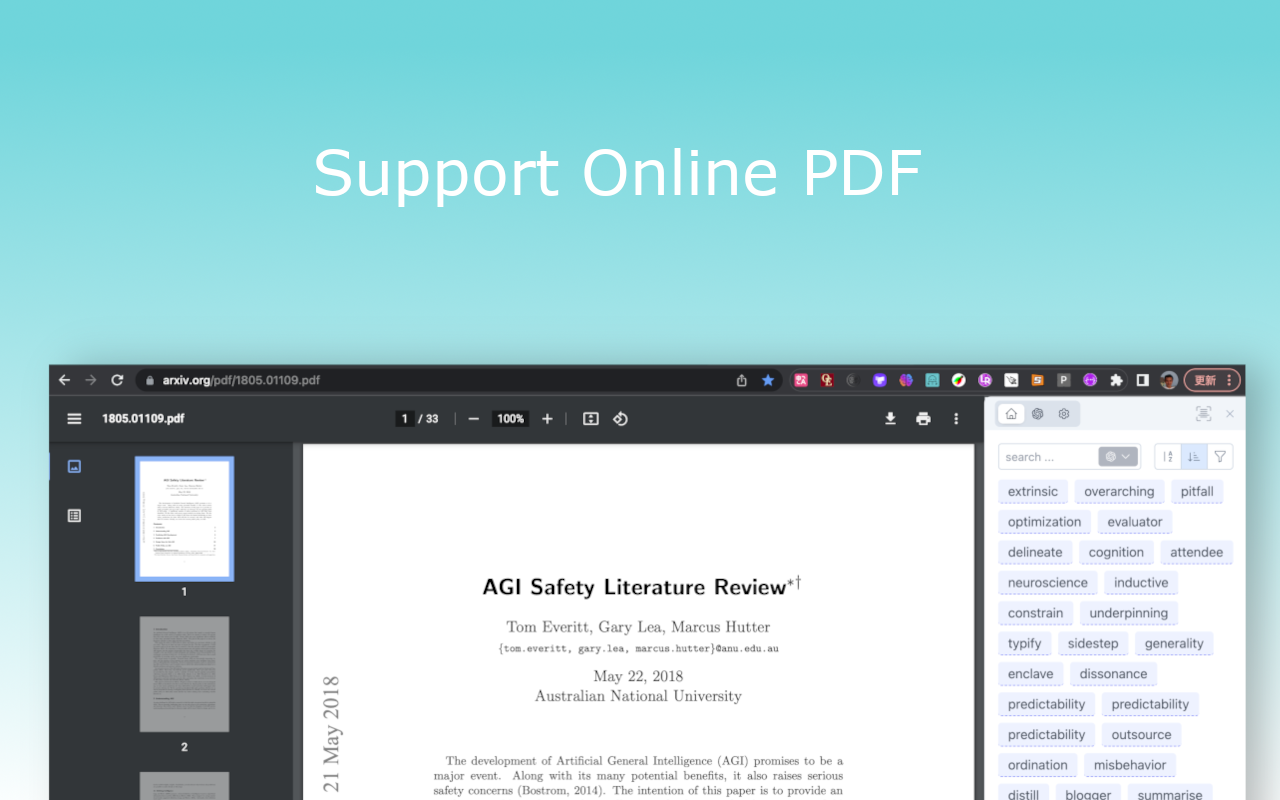
Task: Click the 更新 update button
Action: tap(1205, 380)
